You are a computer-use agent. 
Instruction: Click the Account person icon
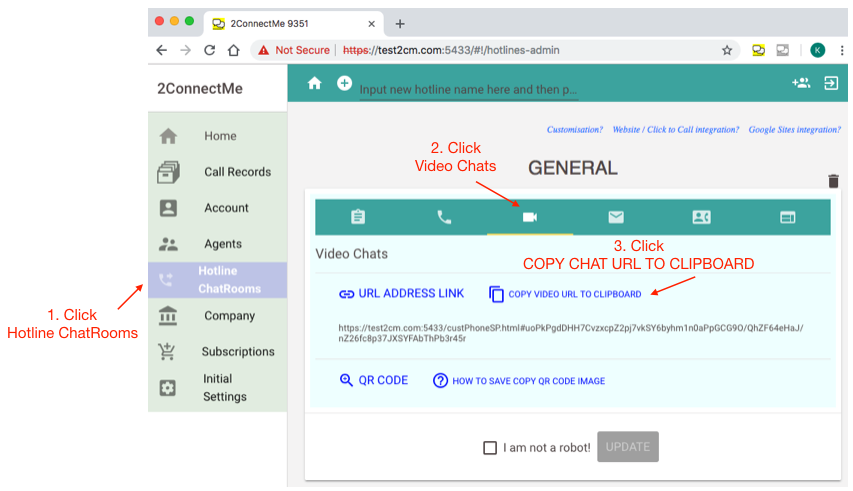tap(168, 208)
